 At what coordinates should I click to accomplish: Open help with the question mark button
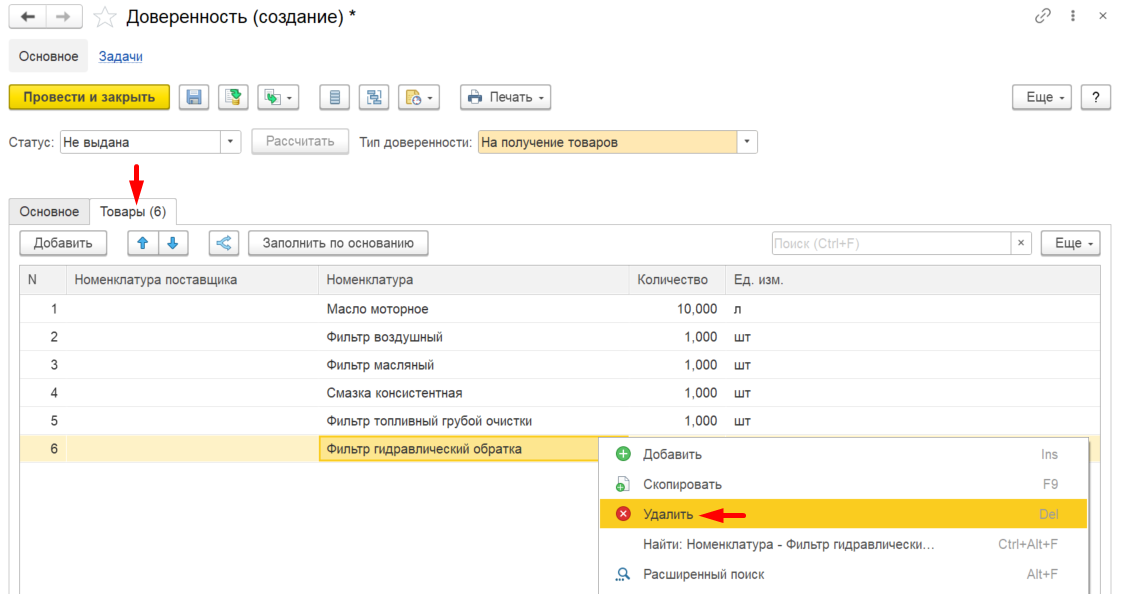coord(1096,97)
